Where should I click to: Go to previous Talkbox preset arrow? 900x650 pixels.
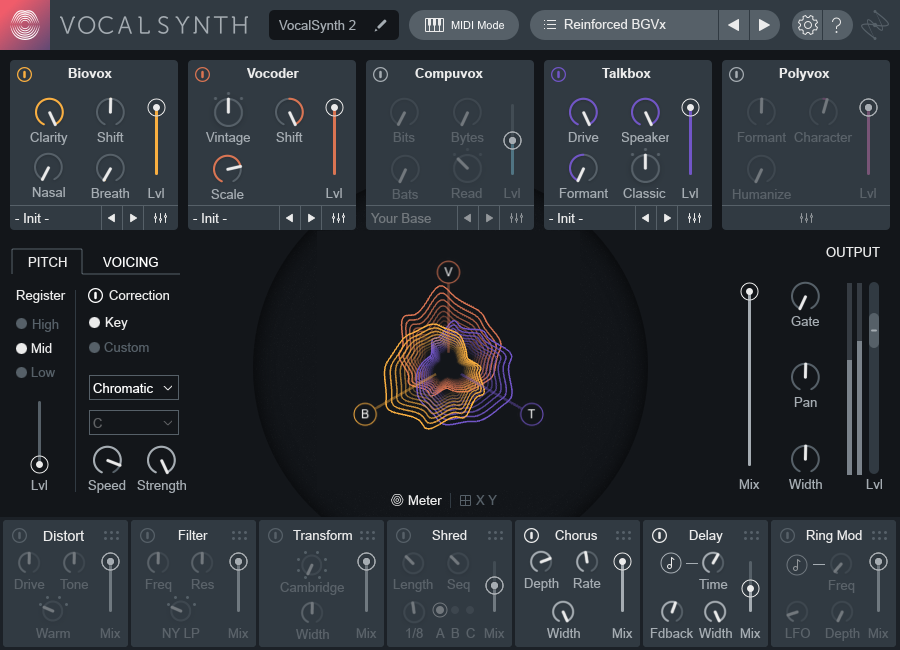pos(645,218)
